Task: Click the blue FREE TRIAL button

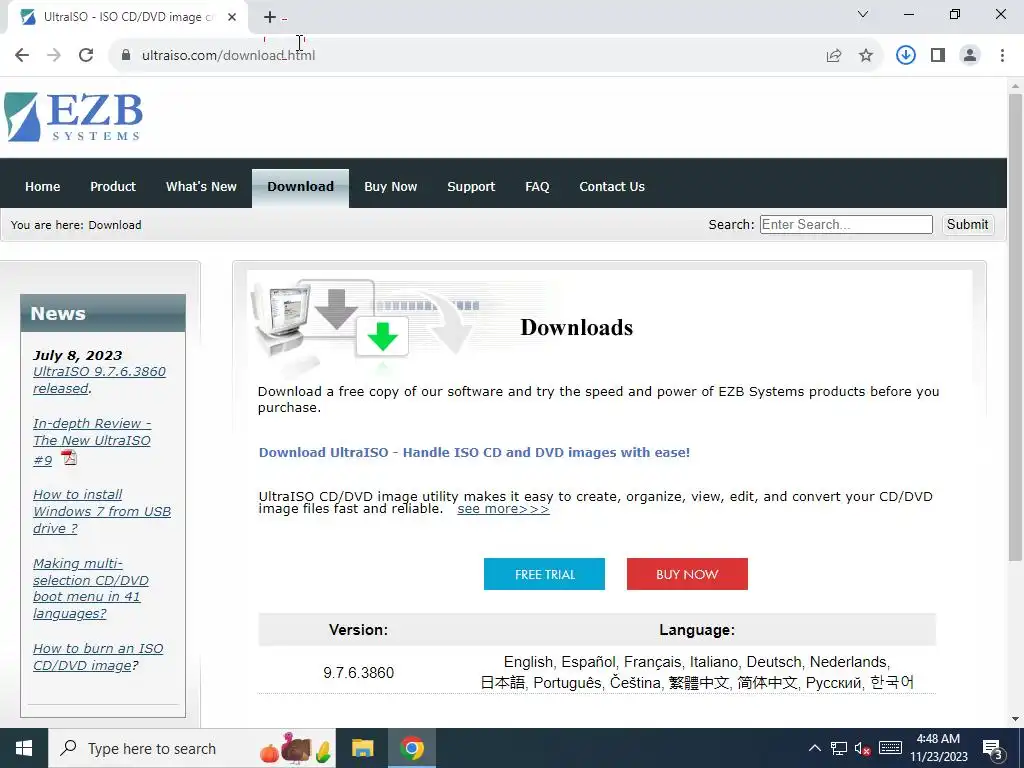Action: point(544,574)
